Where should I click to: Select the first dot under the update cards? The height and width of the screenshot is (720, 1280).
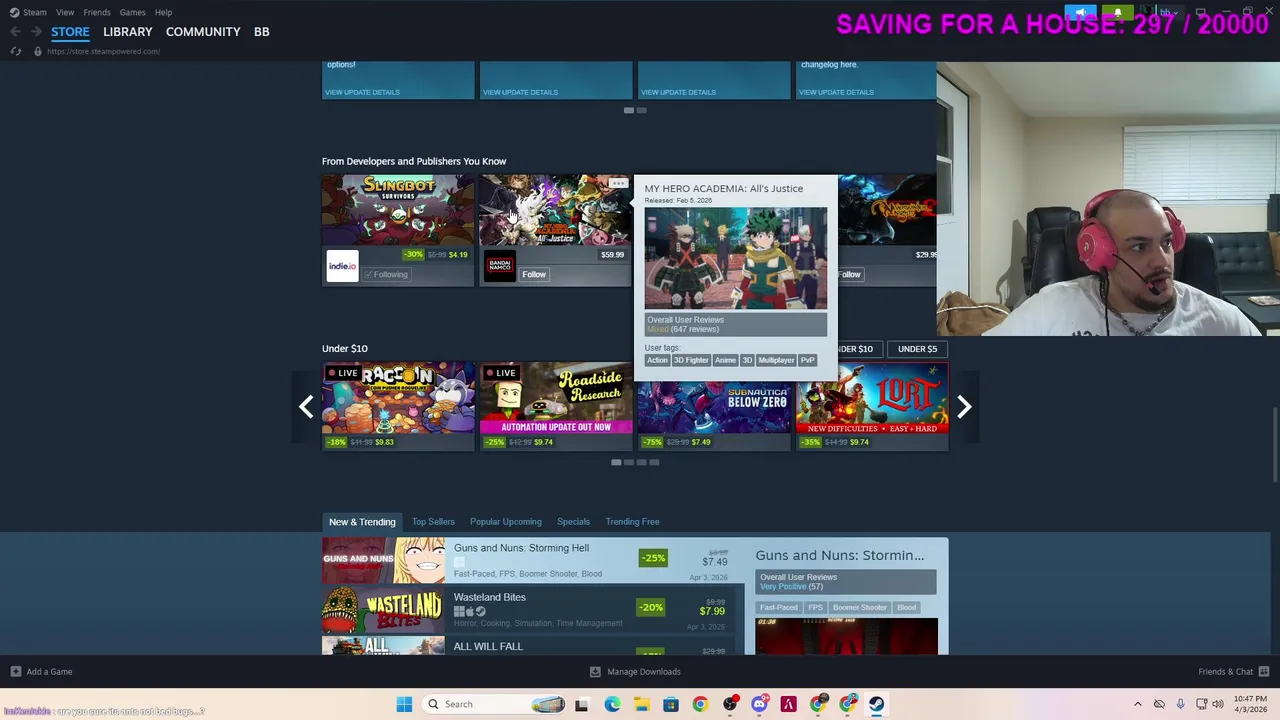click(x=629, y=110)
